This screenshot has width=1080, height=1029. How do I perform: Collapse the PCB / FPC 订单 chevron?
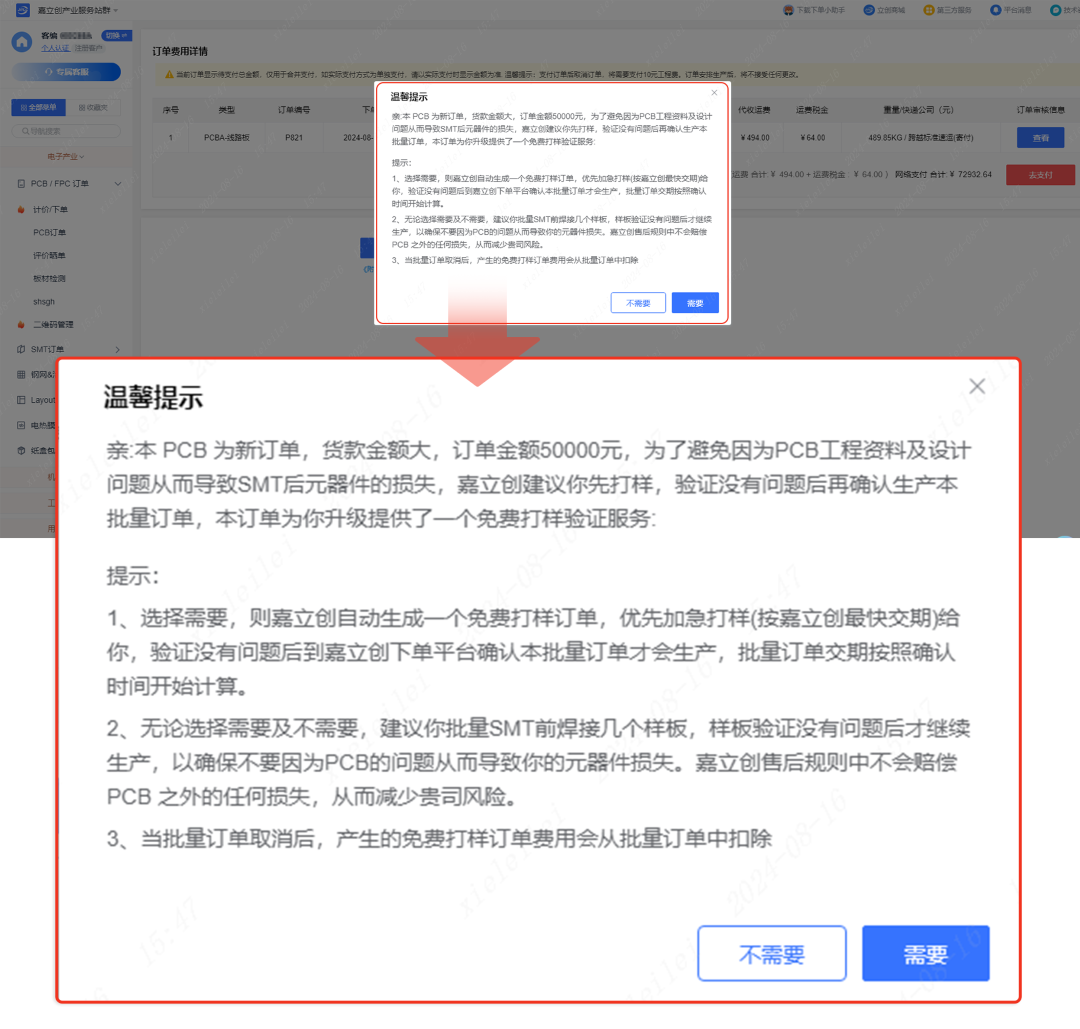point(118,184)
